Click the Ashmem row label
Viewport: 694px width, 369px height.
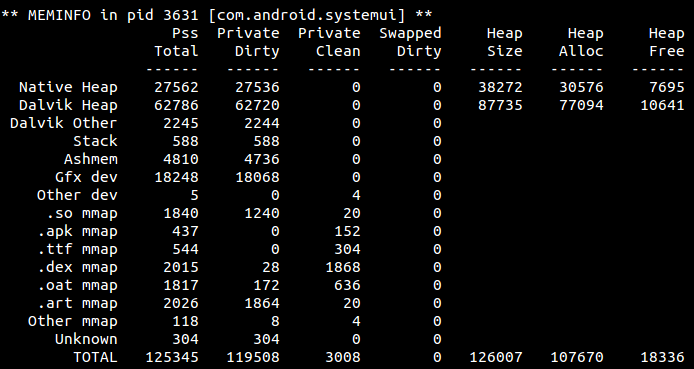(91, 159)
